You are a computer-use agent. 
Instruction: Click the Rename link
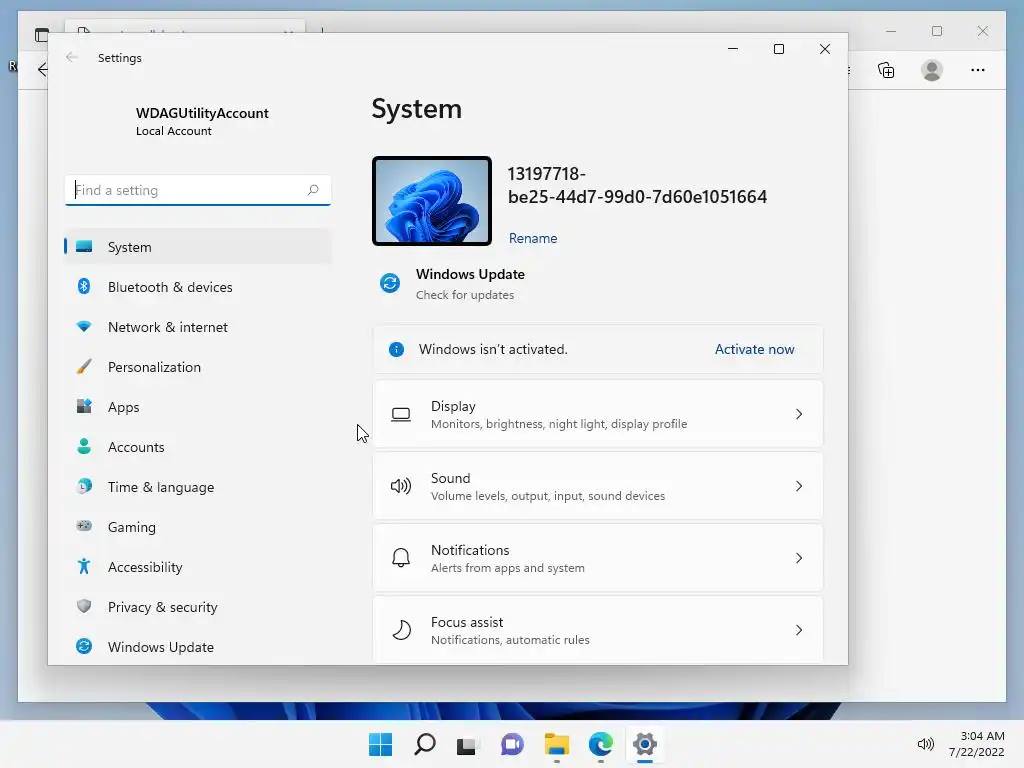(x=533, y=238)
